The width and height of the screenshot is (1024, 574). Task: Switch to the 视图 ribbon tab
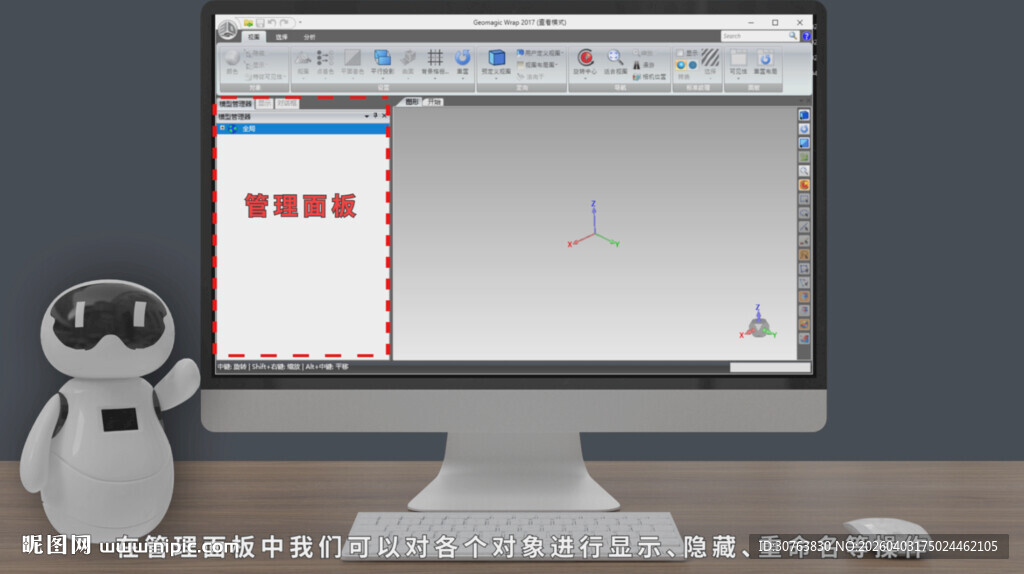click(253, 37)
